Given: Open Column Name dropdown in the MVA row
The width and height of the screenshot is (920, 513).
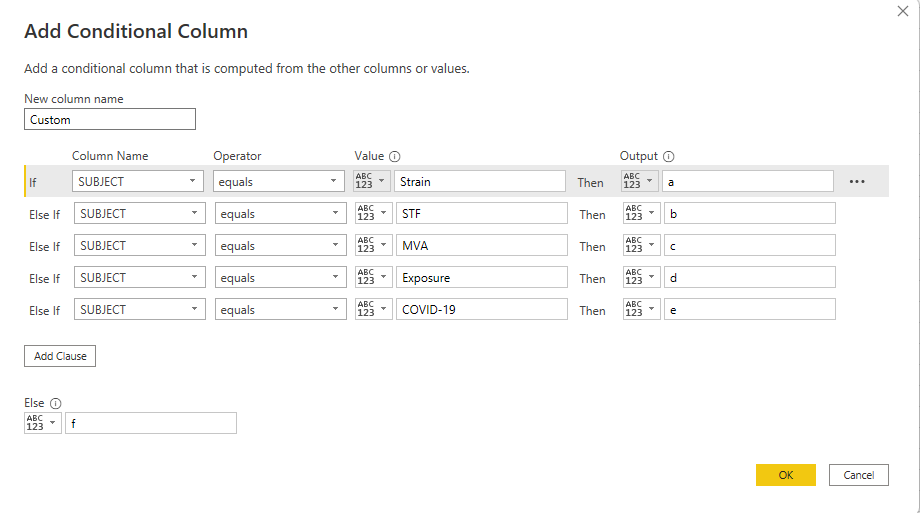Looking at the screenshot, I should [x=140, y=245].
